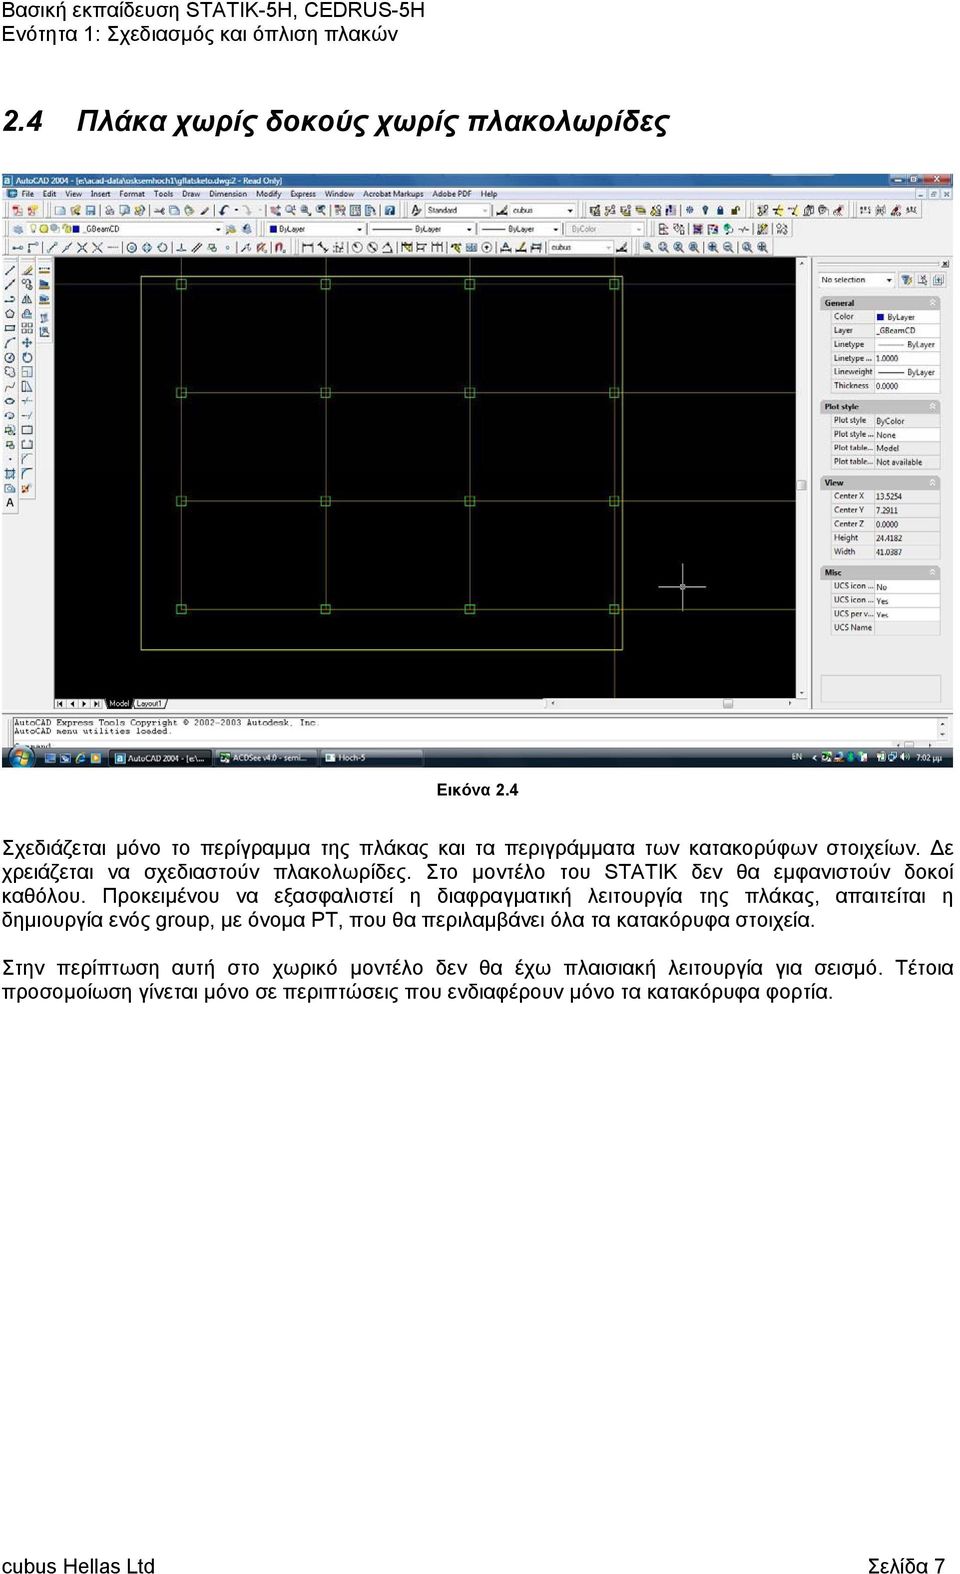Select the Copy Object modify tool

[x=27, y=285]
